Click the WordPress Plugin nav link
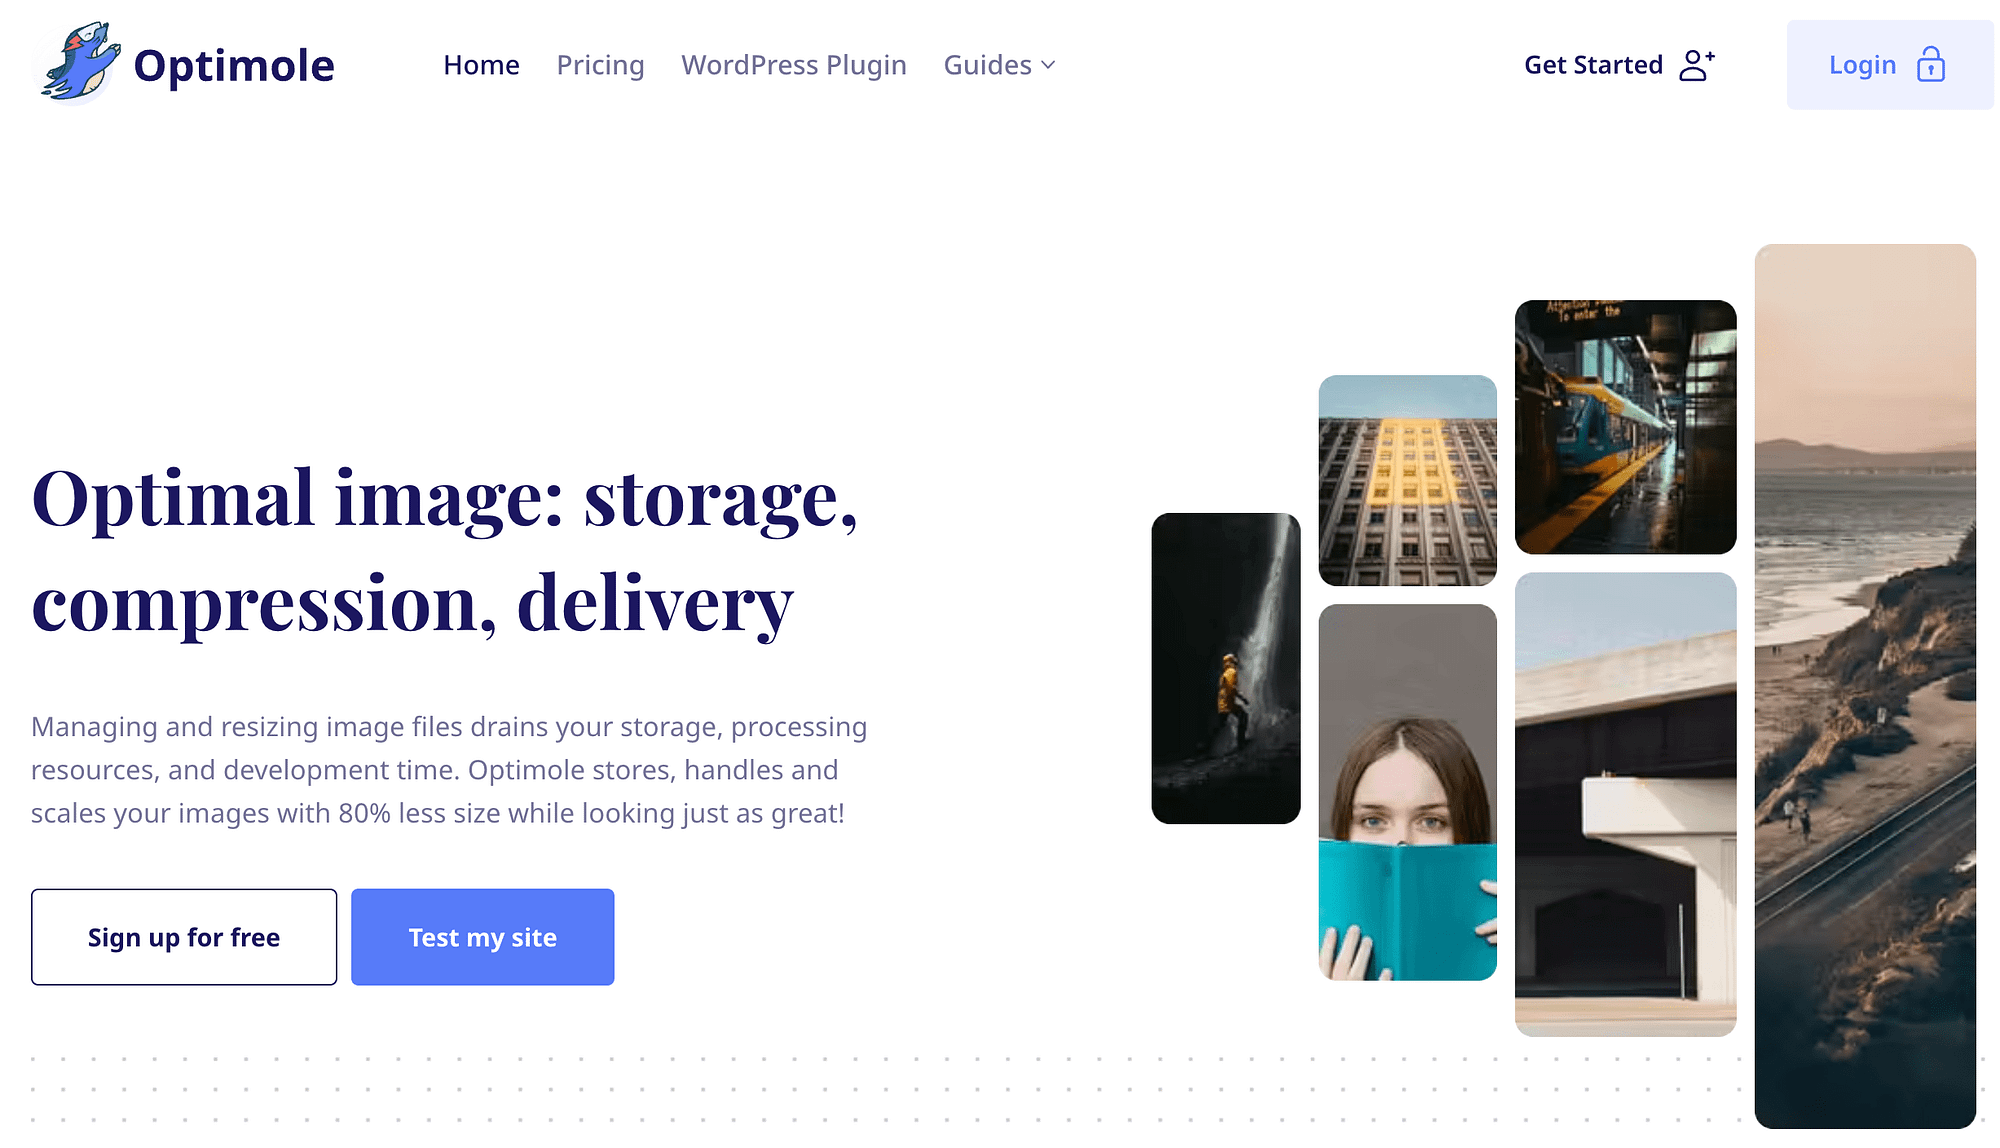 [x=793, y=65]
